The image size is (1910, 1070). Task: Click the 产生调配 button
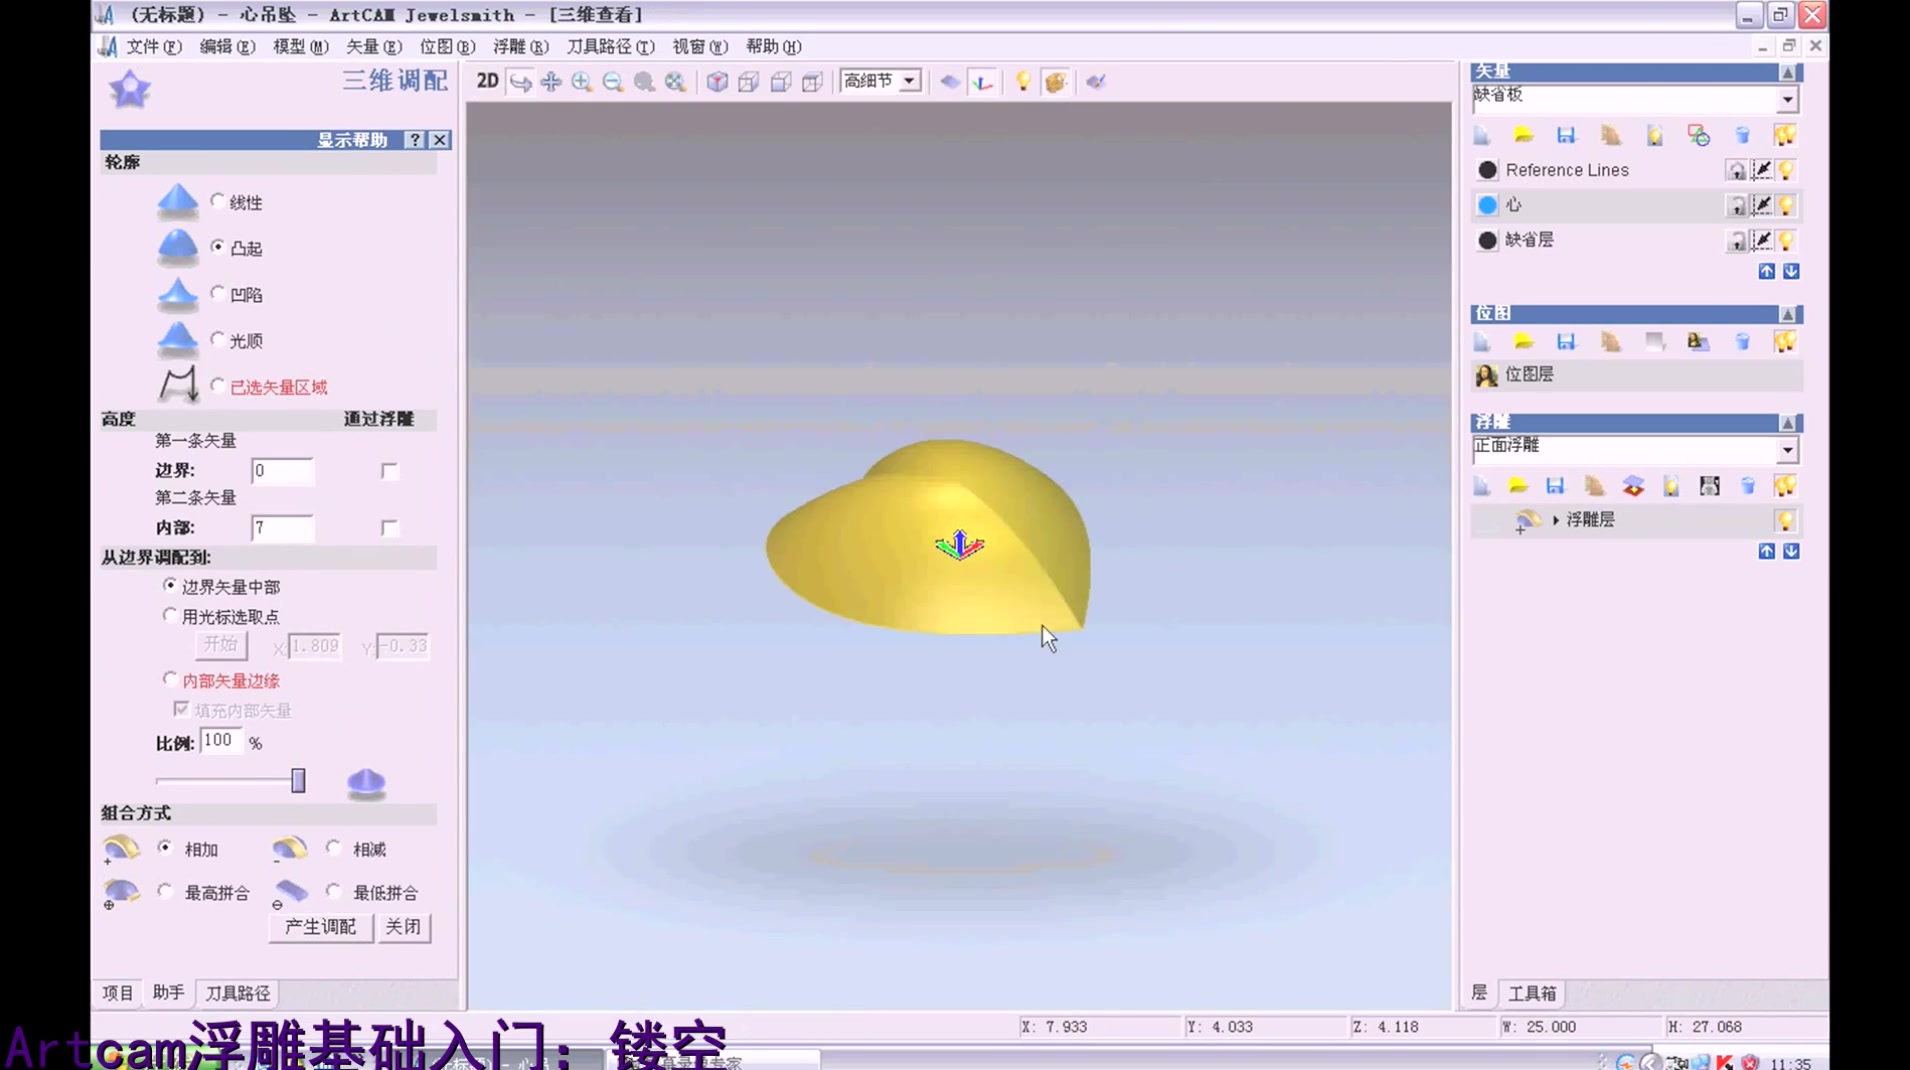click(319, 927)
